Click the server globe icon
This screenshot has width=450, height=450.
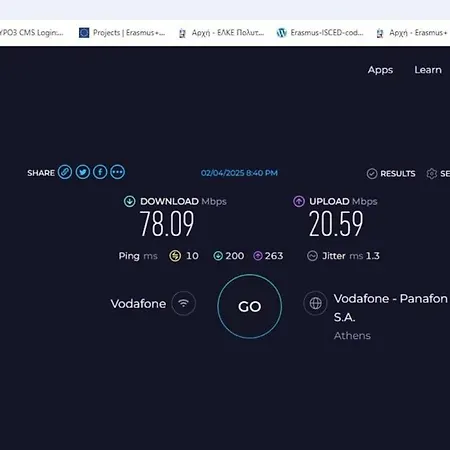coord(315,303)
